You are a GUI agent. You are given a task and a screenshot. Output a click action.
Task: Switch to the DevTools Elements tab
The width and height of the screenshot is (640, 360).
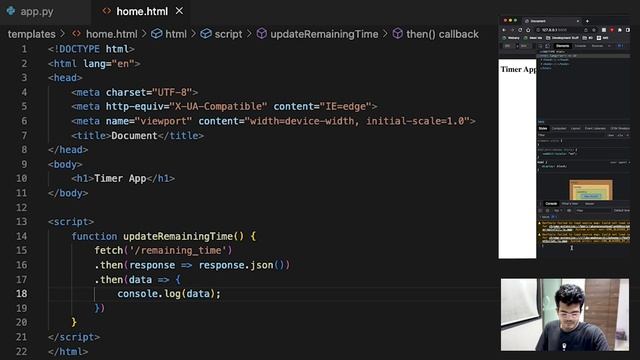[562, 46]
